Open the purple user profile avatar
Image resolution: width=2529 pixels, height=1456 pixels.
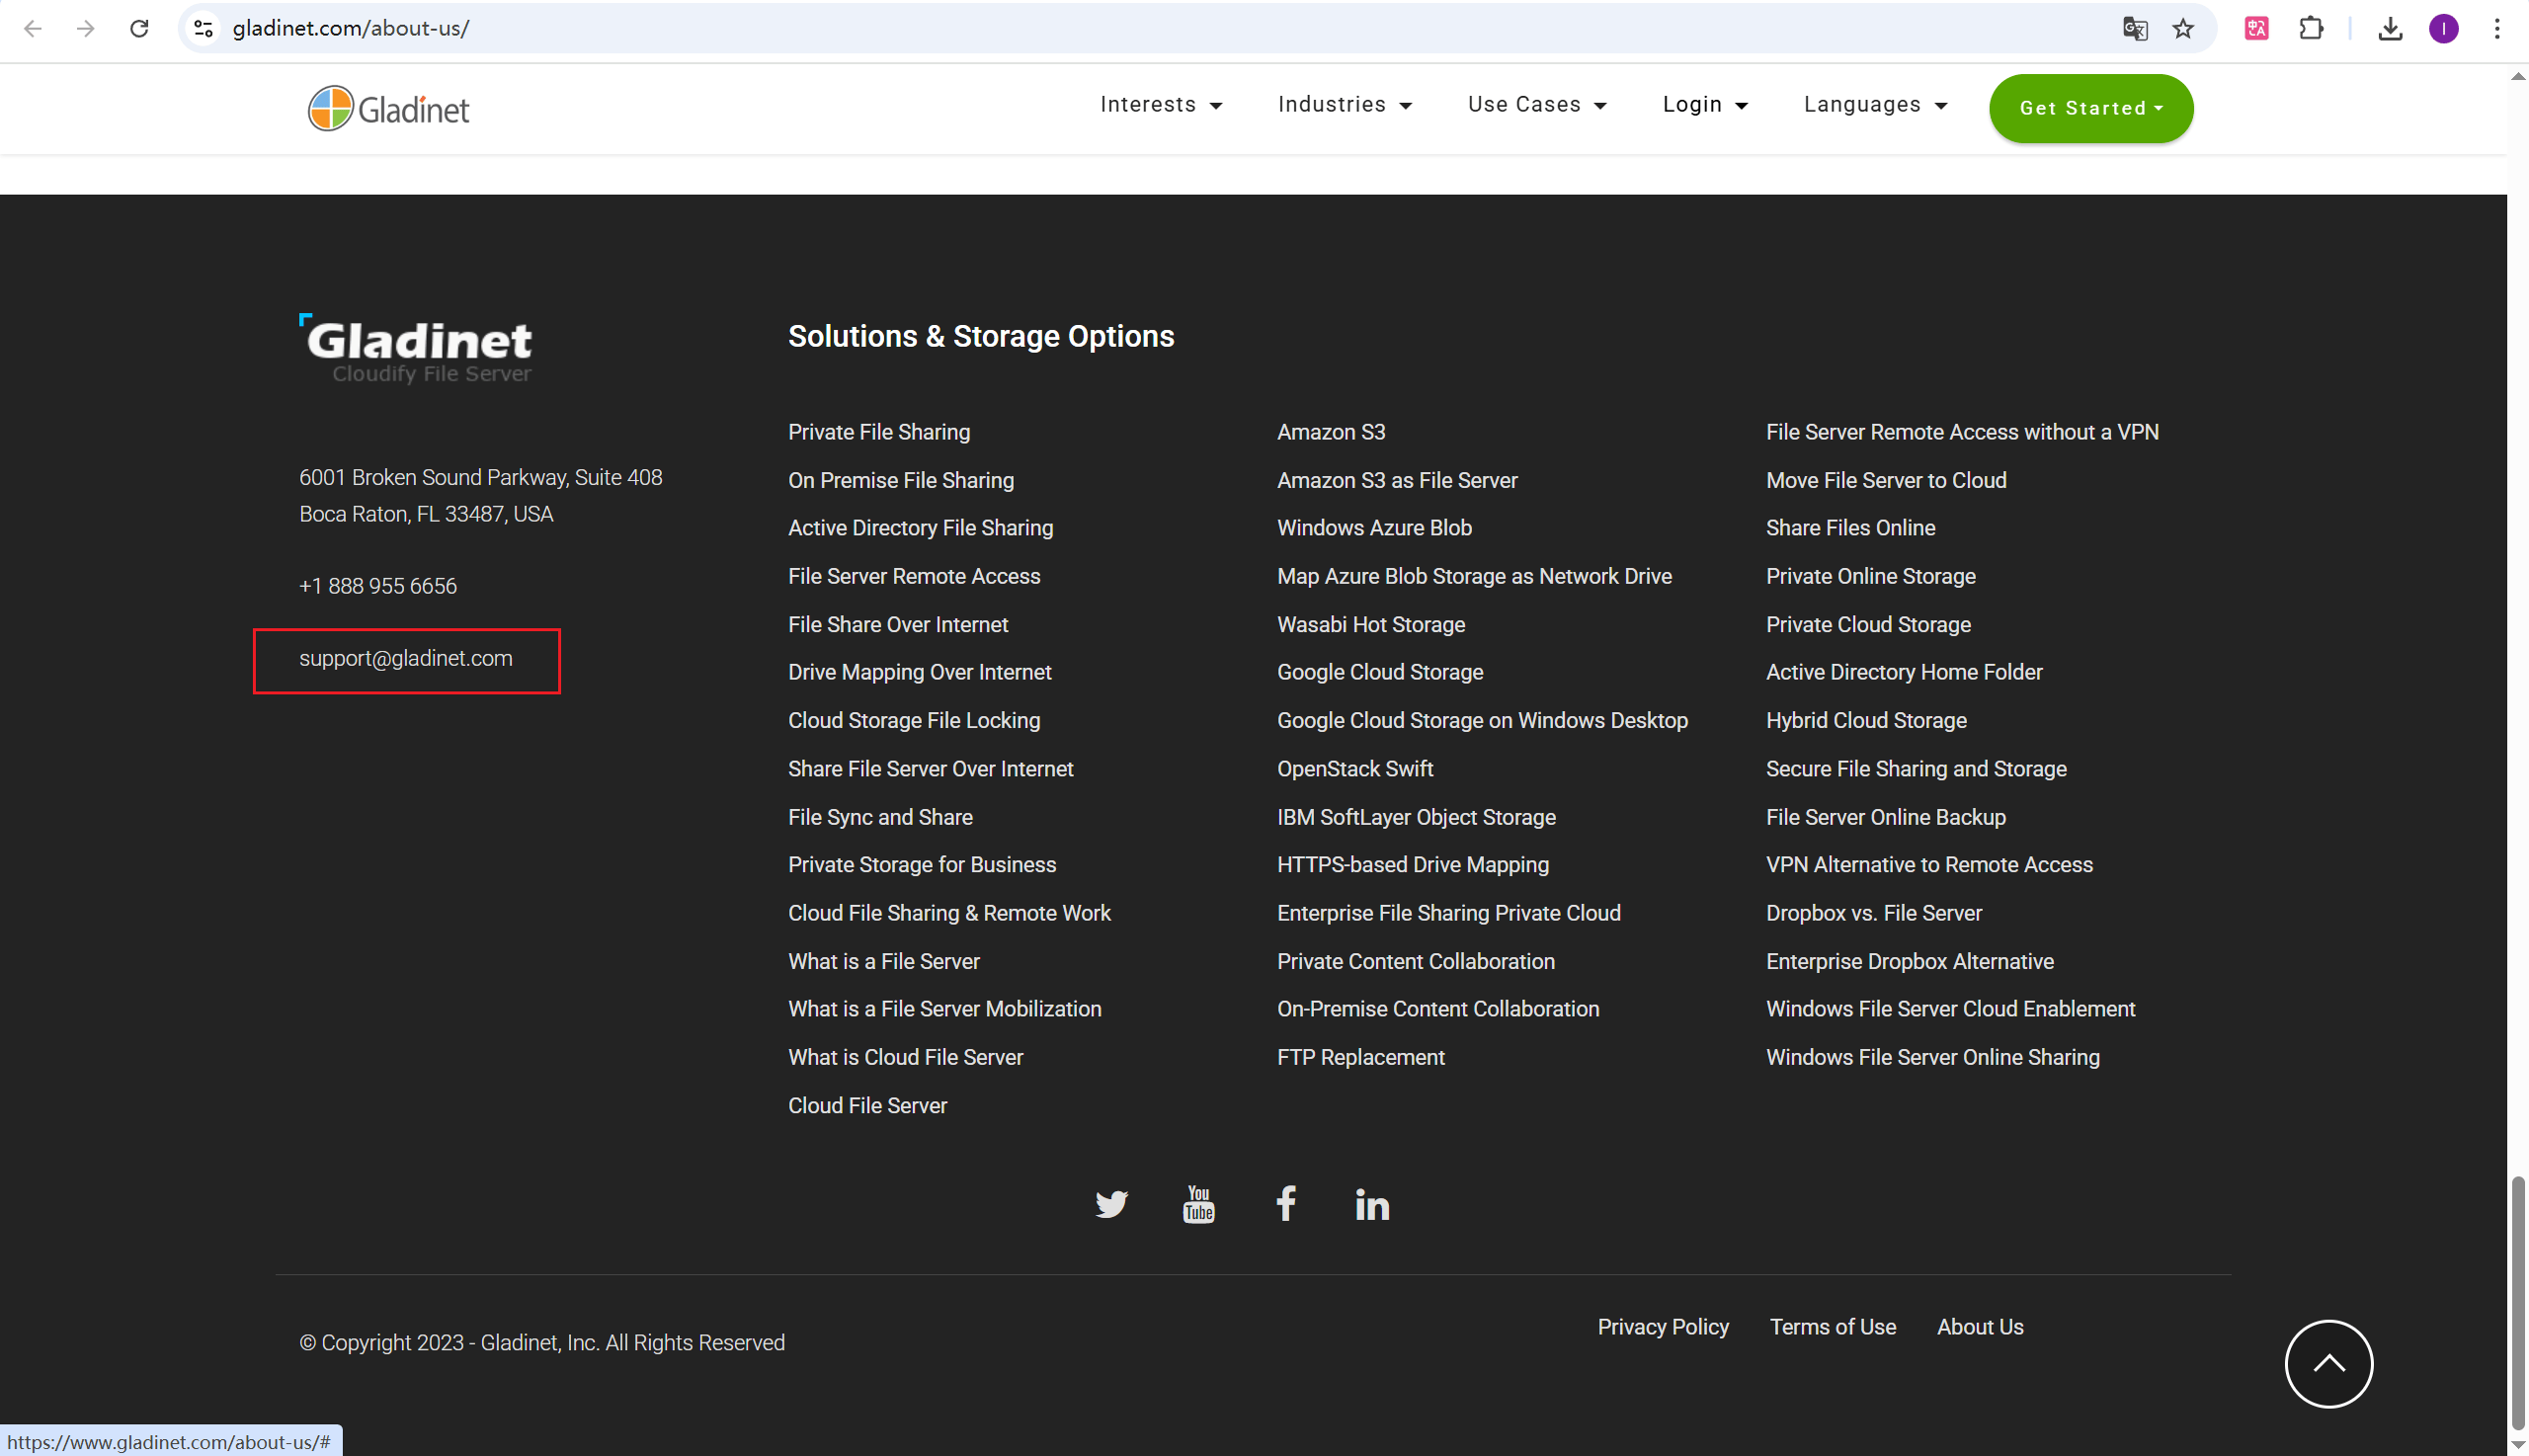click(x=2443, y=28)
